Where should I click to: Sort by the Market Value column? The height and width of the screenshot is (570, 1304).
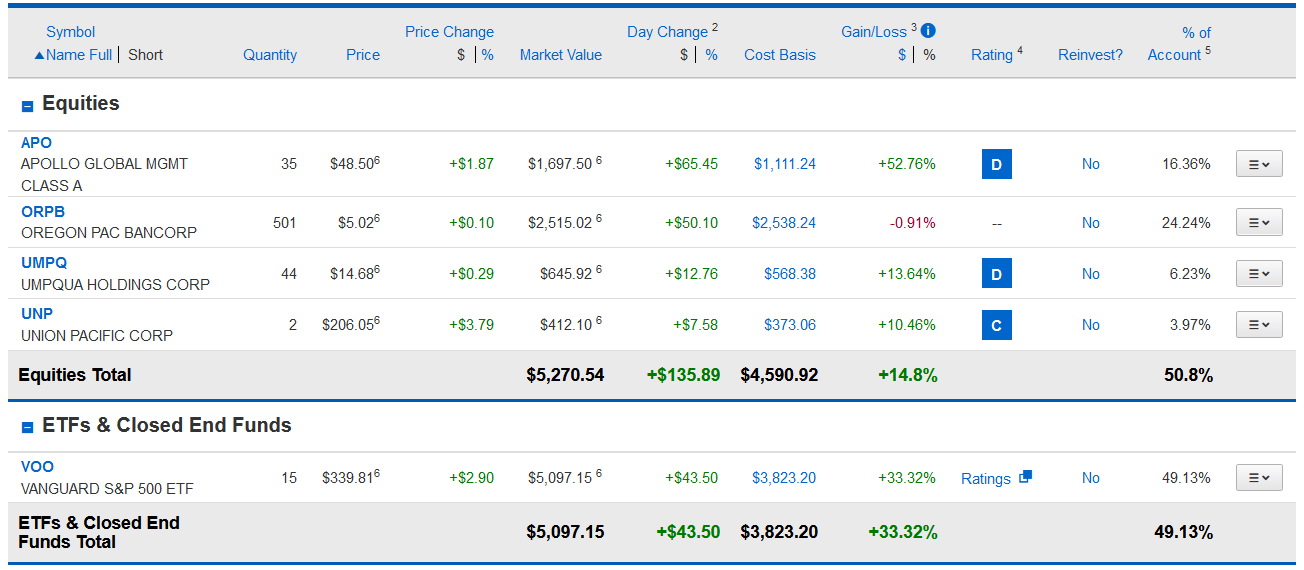click(x=561, y=55)
